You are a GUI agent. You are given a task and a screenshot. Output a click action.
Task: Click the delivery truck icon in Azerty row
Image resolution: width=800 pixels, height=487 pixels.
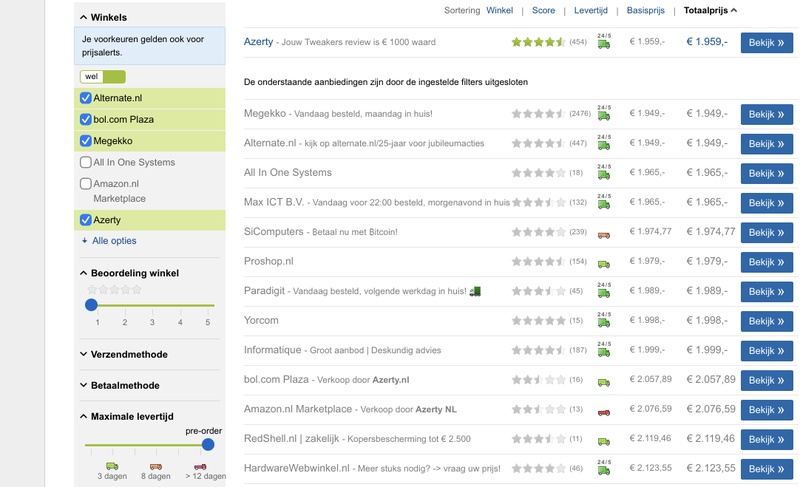tap(604, 42)
